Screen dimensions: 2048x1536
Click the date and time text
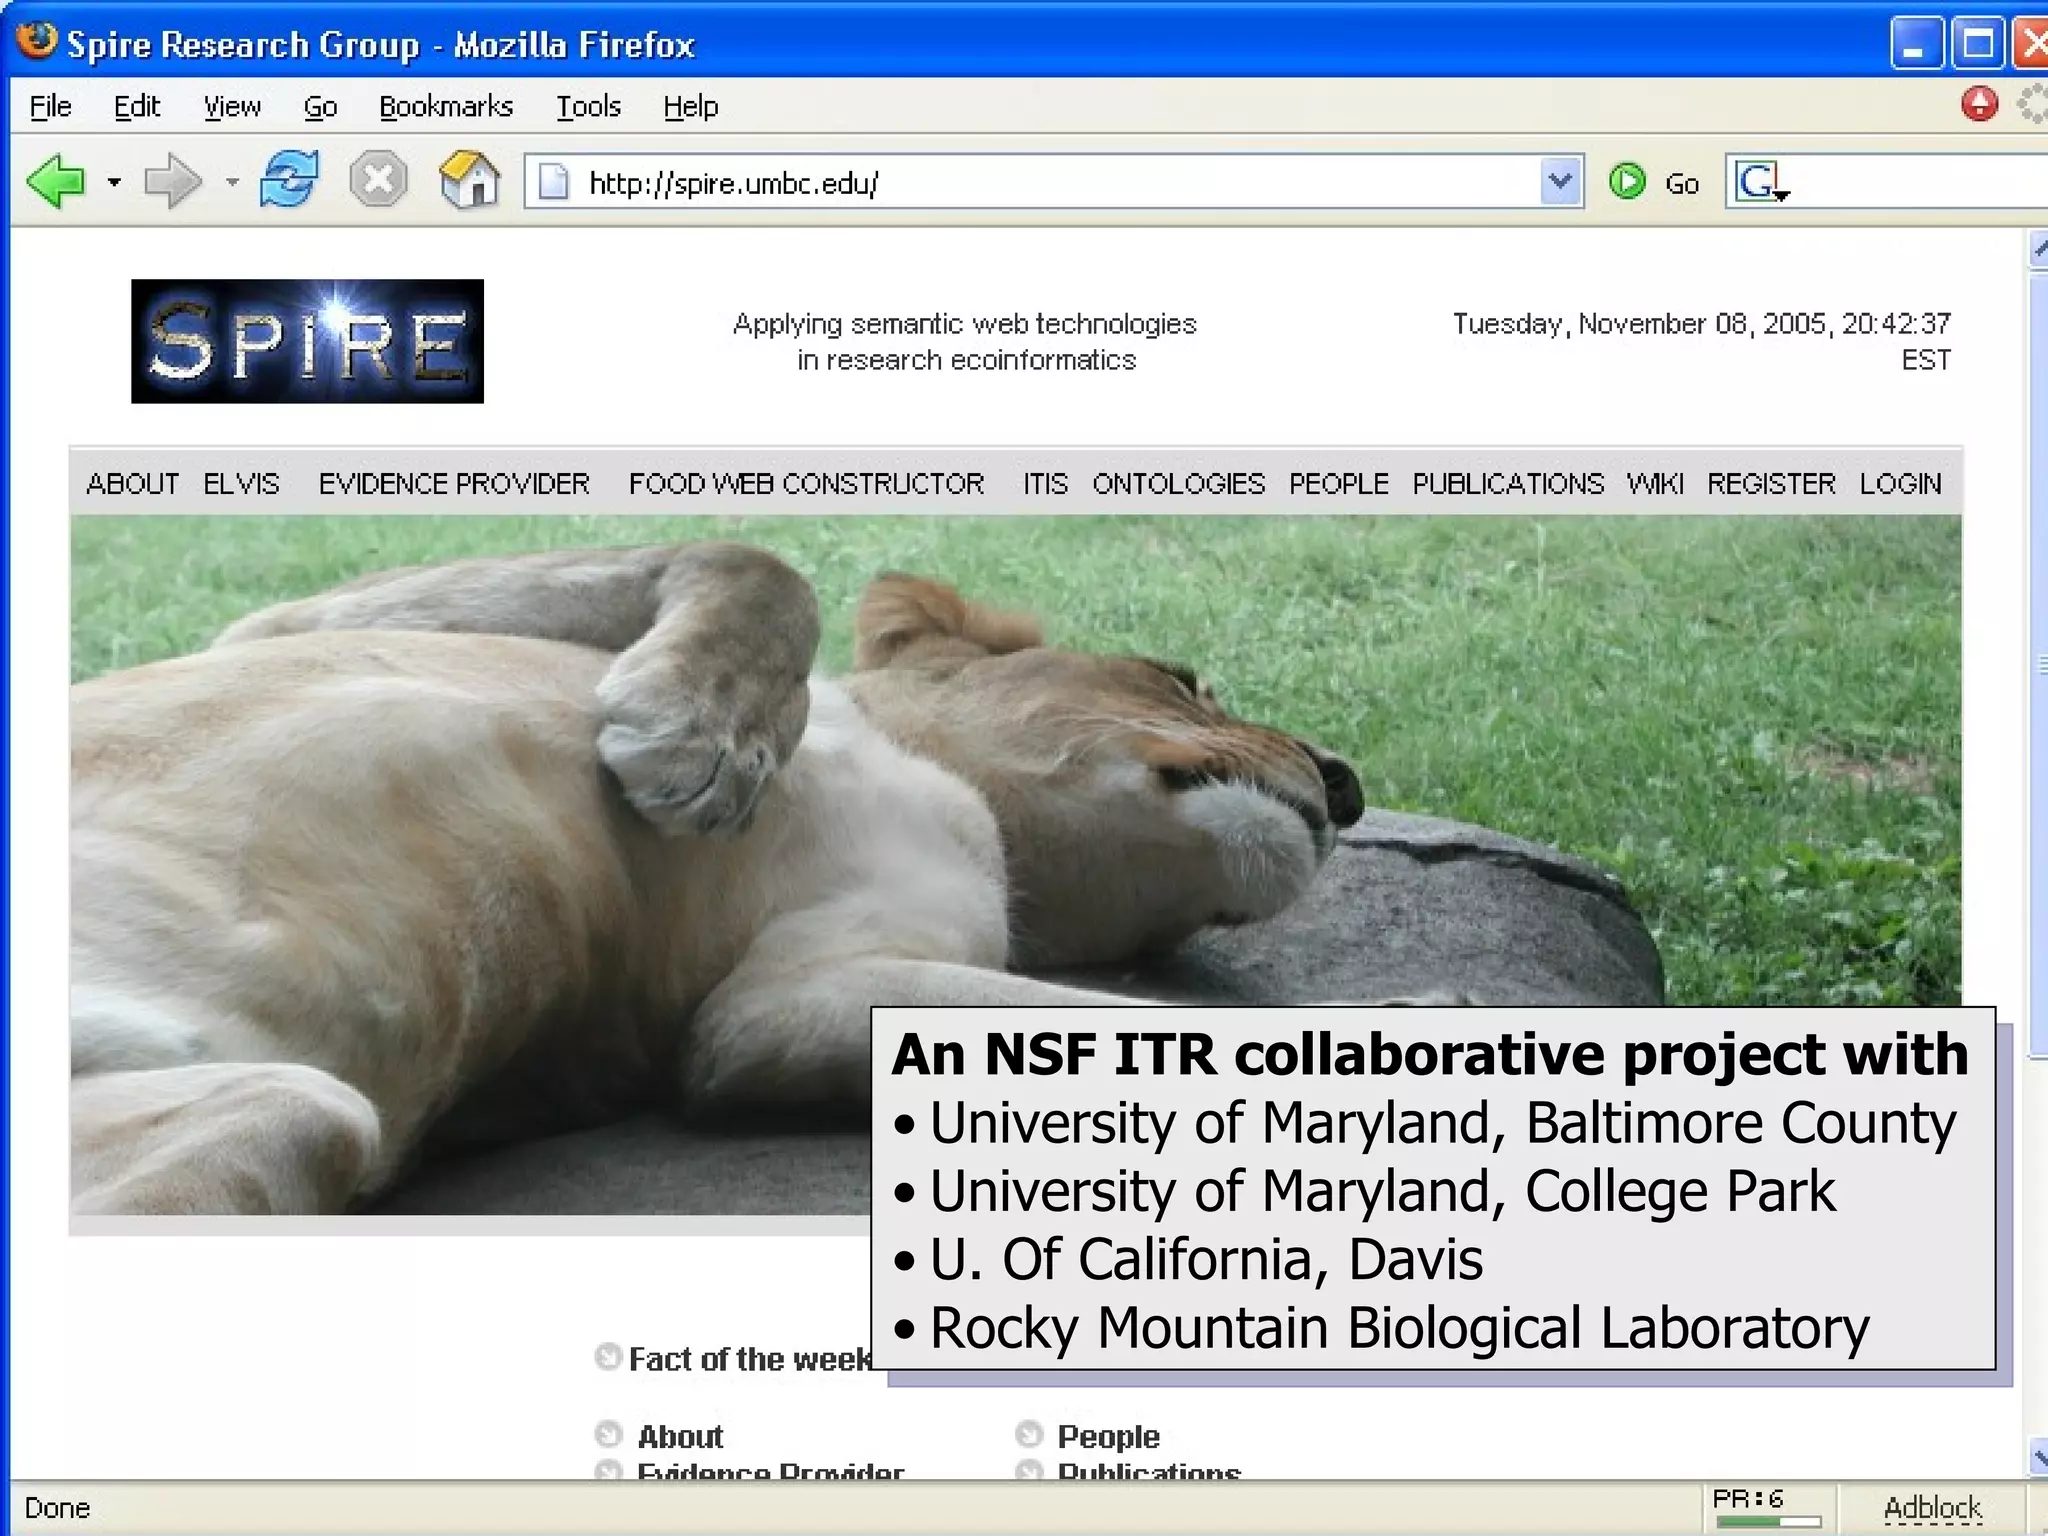coord(1701,341)
